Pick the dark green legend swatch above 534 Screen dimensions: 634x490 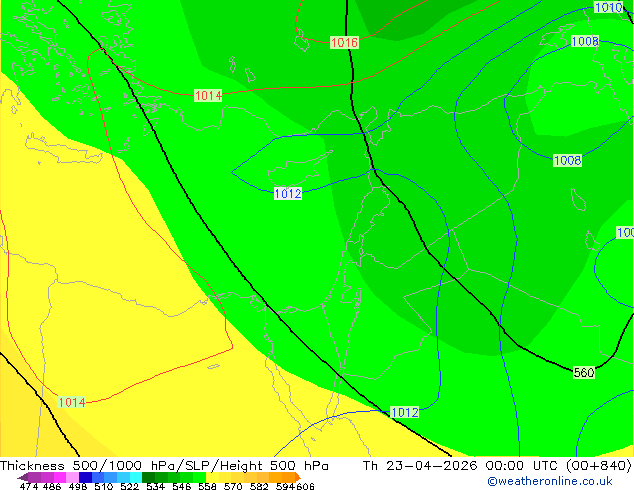(x=148, y=477)
